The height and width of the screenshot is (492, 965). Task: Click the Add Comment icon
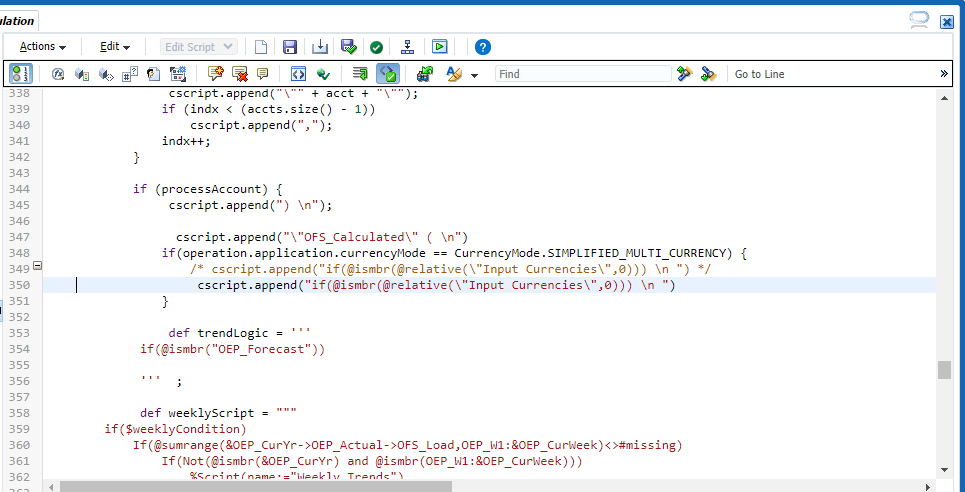point(215,74)
